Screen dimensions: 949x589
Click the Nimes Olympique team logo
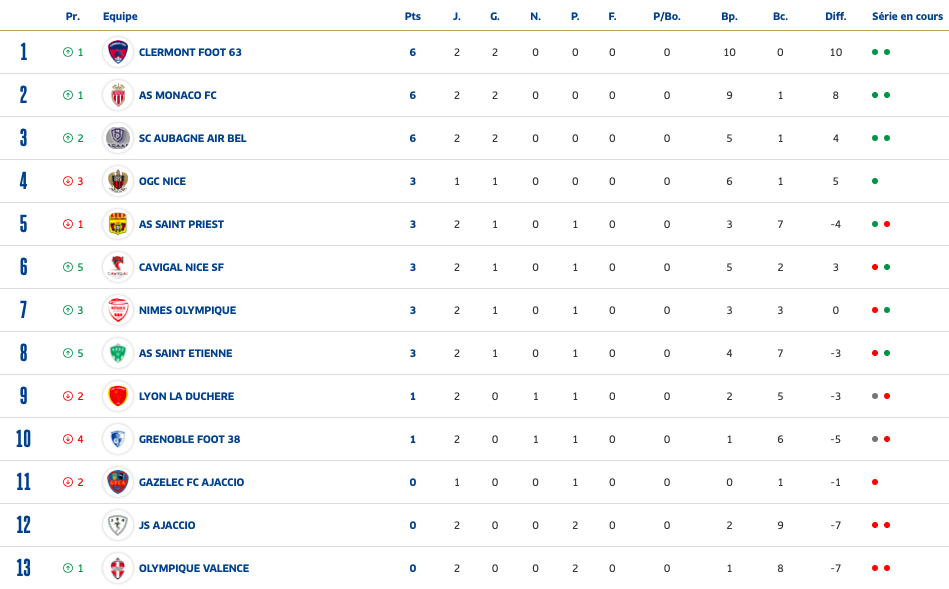118,310
